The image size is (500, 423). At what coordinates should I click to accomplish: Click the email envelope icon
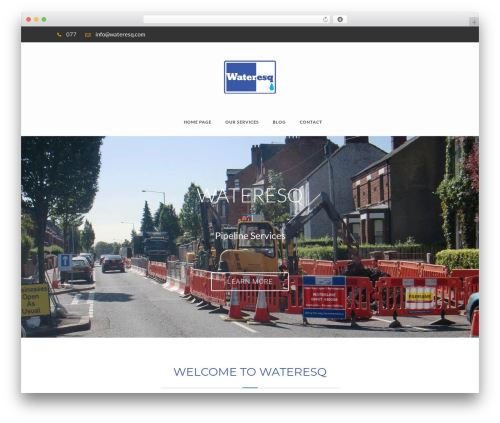coord(88,35)
